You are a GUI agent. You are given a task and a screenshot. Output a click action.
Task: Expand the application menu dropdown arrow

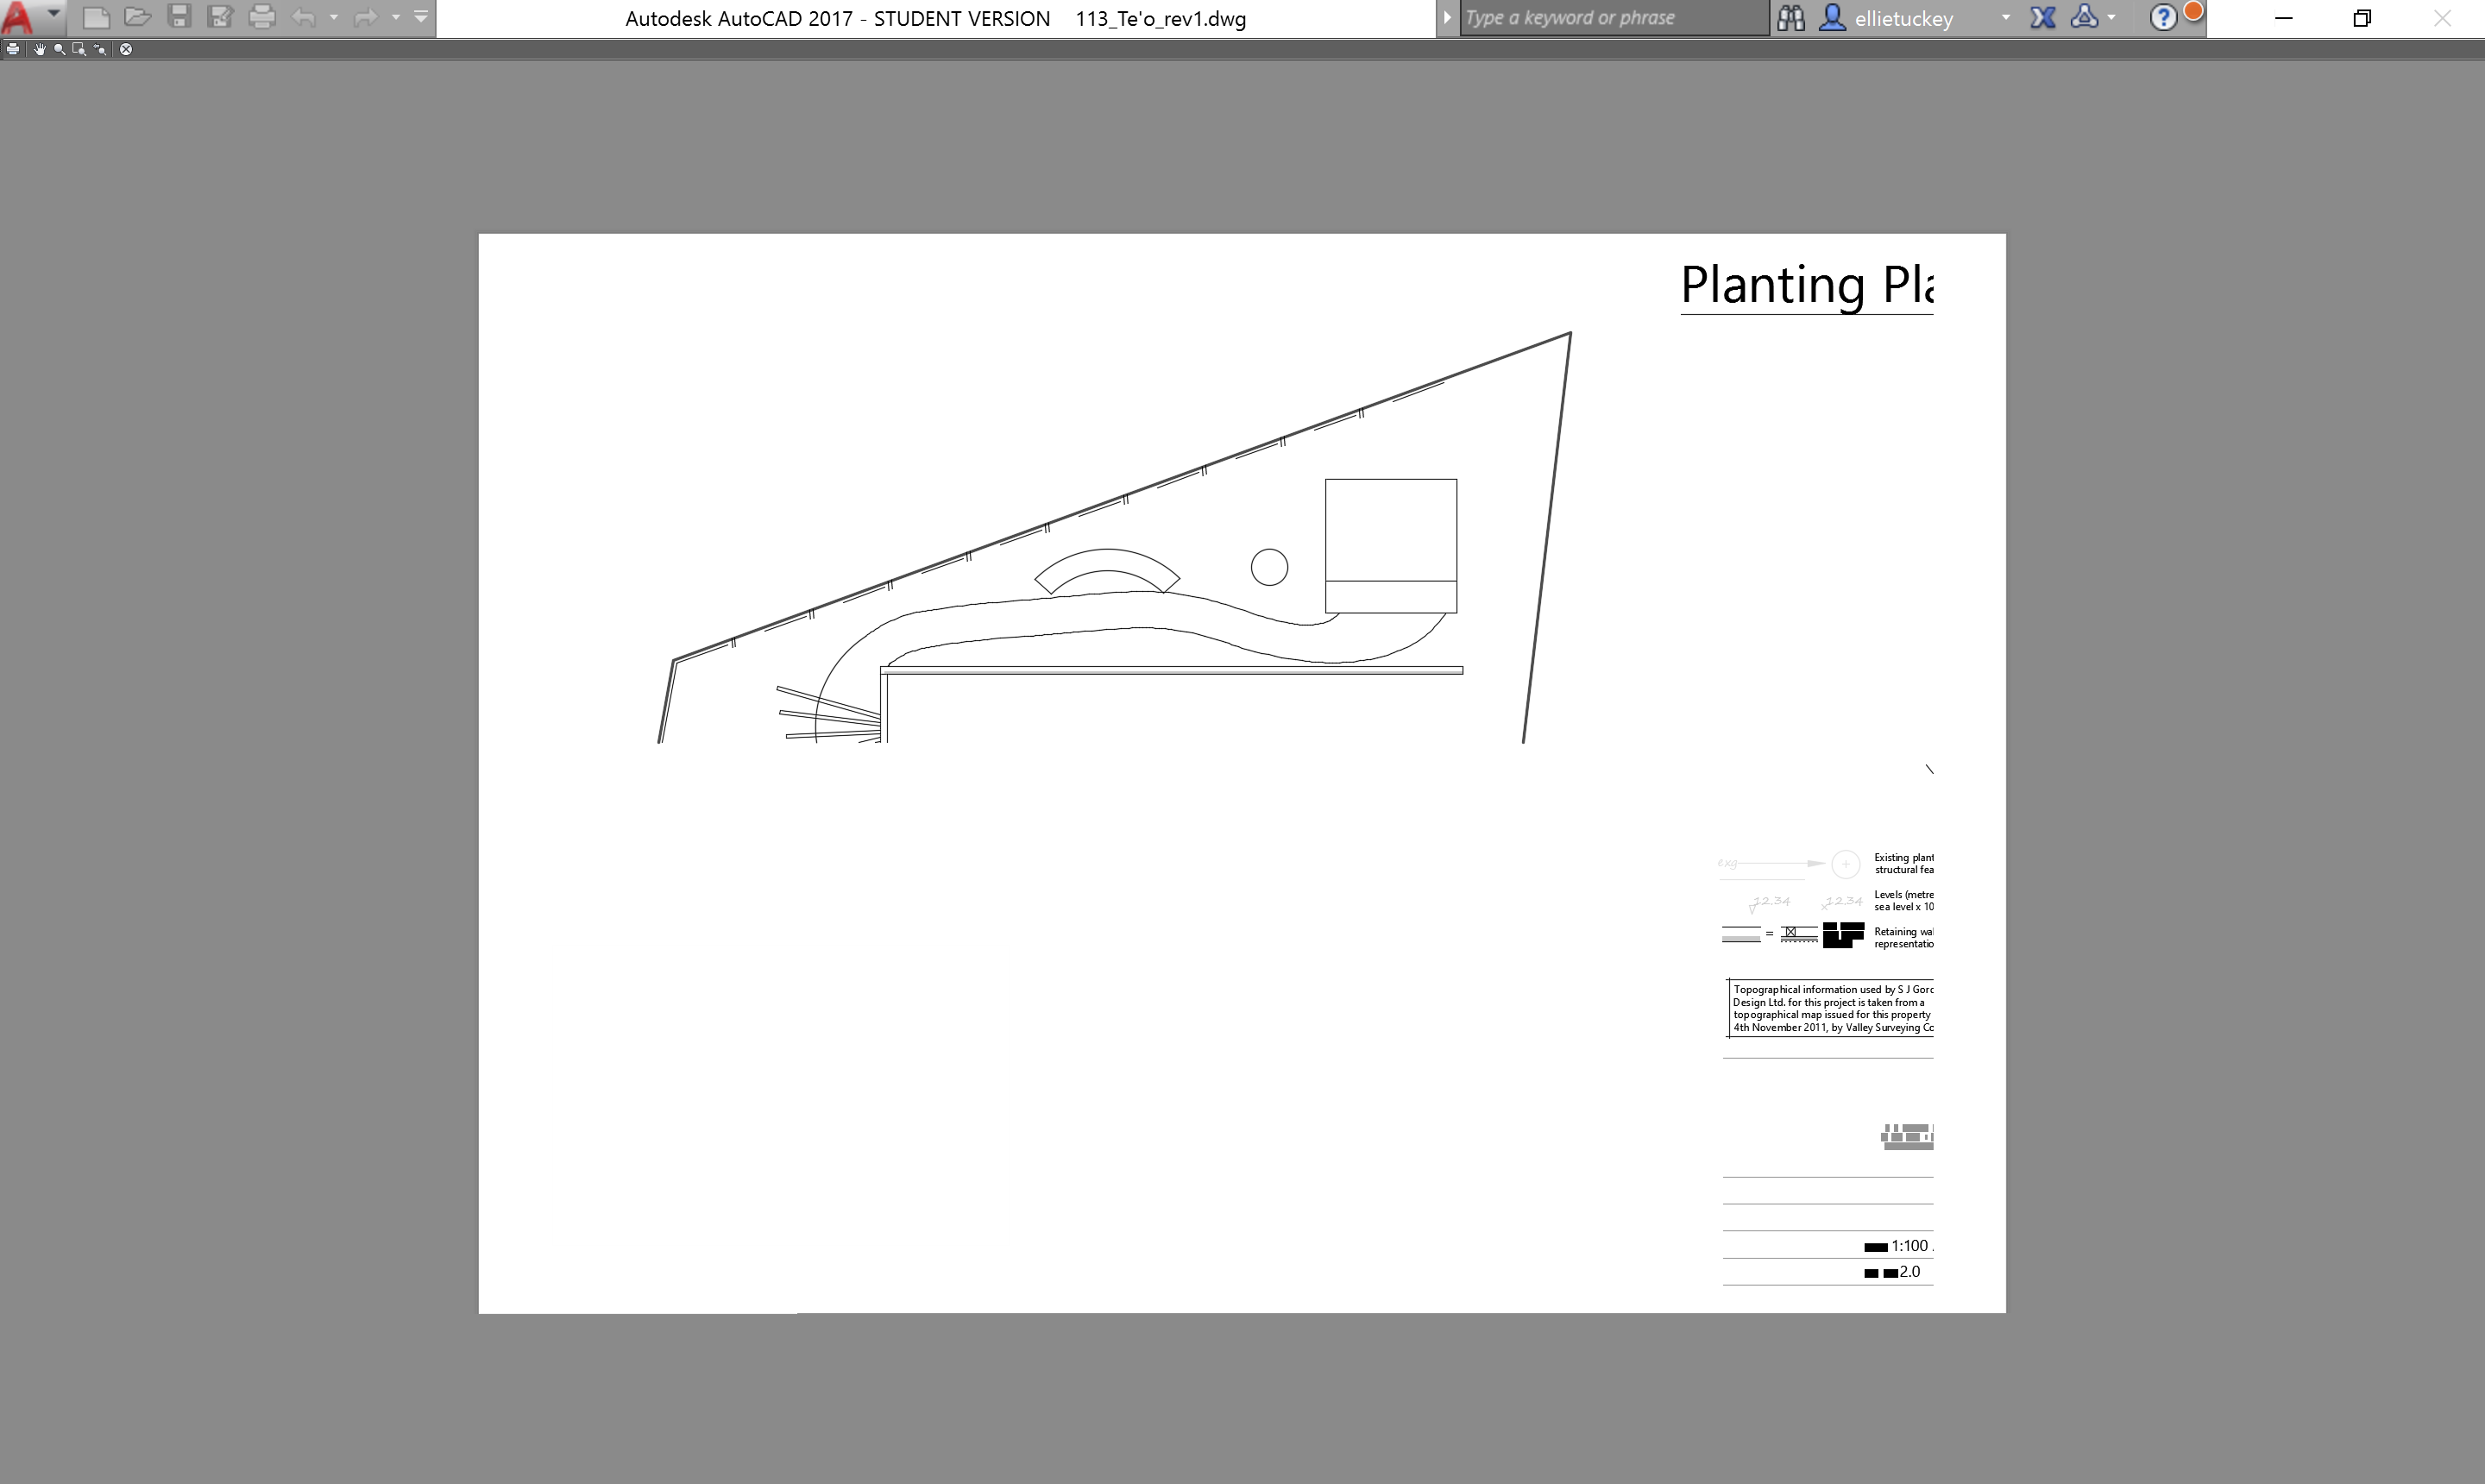point(54,15)
